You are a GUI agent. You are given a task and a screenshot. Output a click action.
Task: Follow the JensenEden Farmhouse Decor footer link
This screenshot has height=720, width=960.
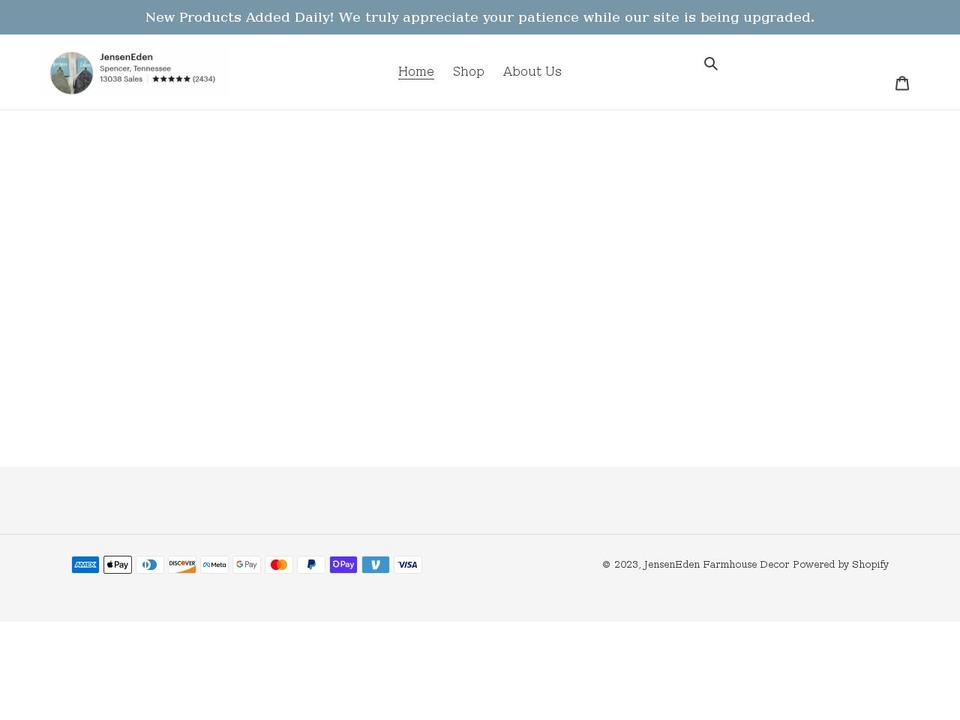click(x=716, y=564)
